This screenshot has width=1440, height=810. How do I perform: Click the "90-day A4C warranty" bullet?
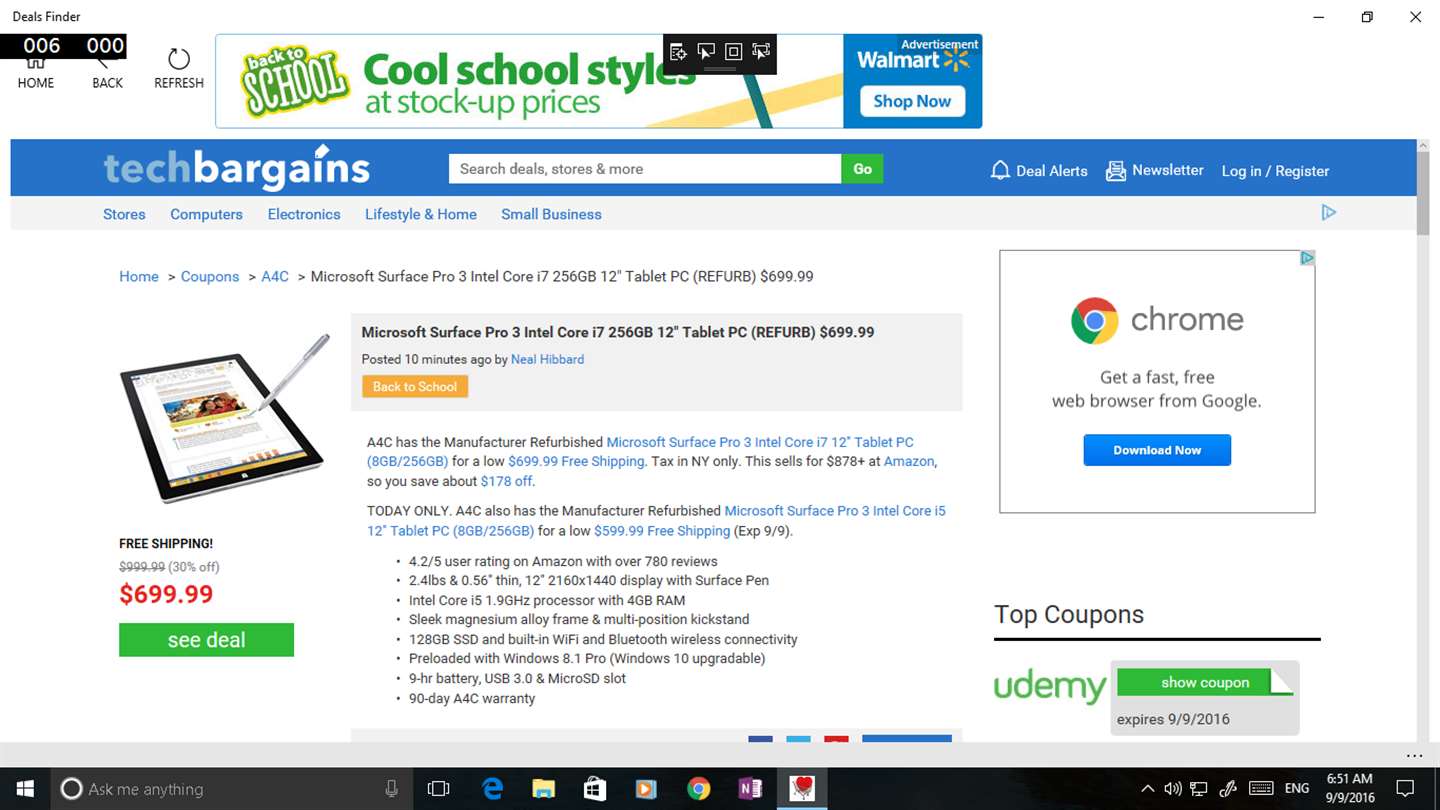pos(472,698)
